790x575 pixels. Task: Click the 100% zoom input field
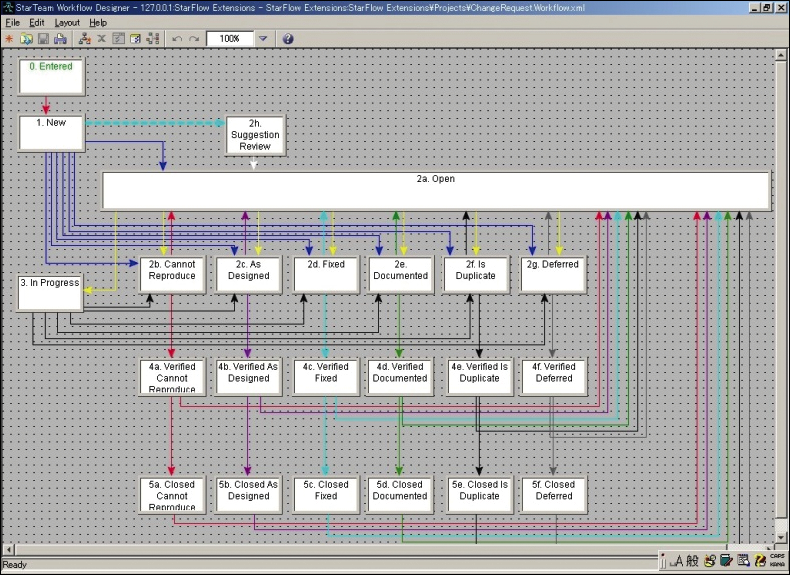tap(230, 39)
